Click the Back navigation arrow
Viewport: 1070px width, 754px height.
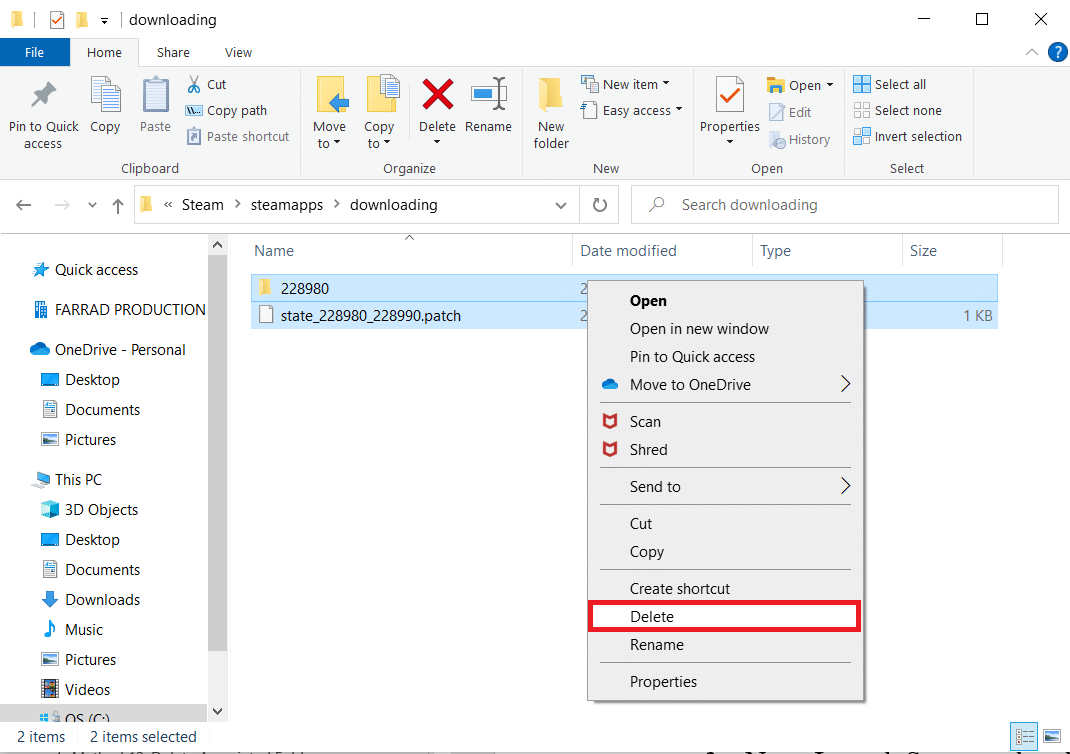coord(24,205)
